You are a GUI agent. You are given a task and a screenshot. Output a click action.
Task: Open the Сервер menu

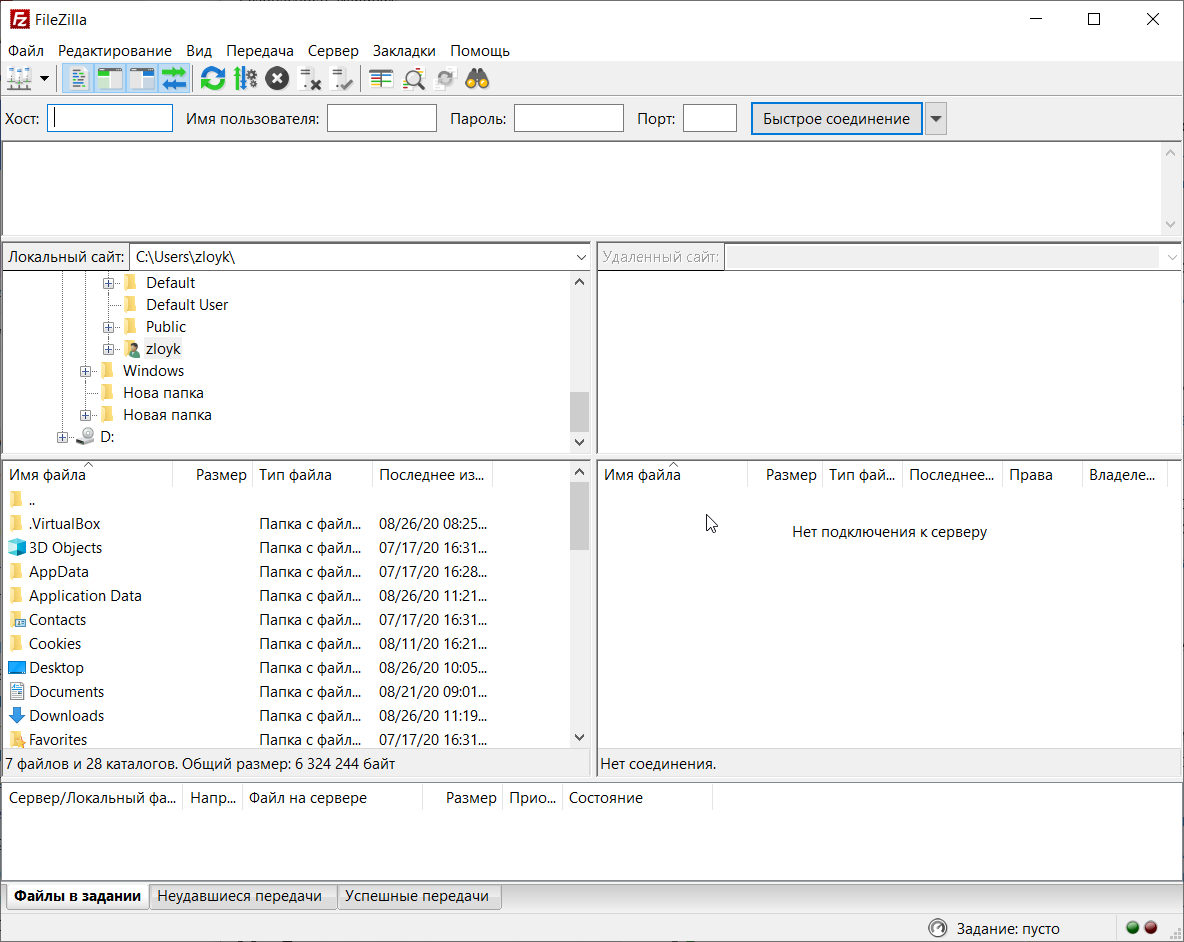coord(333,51)
